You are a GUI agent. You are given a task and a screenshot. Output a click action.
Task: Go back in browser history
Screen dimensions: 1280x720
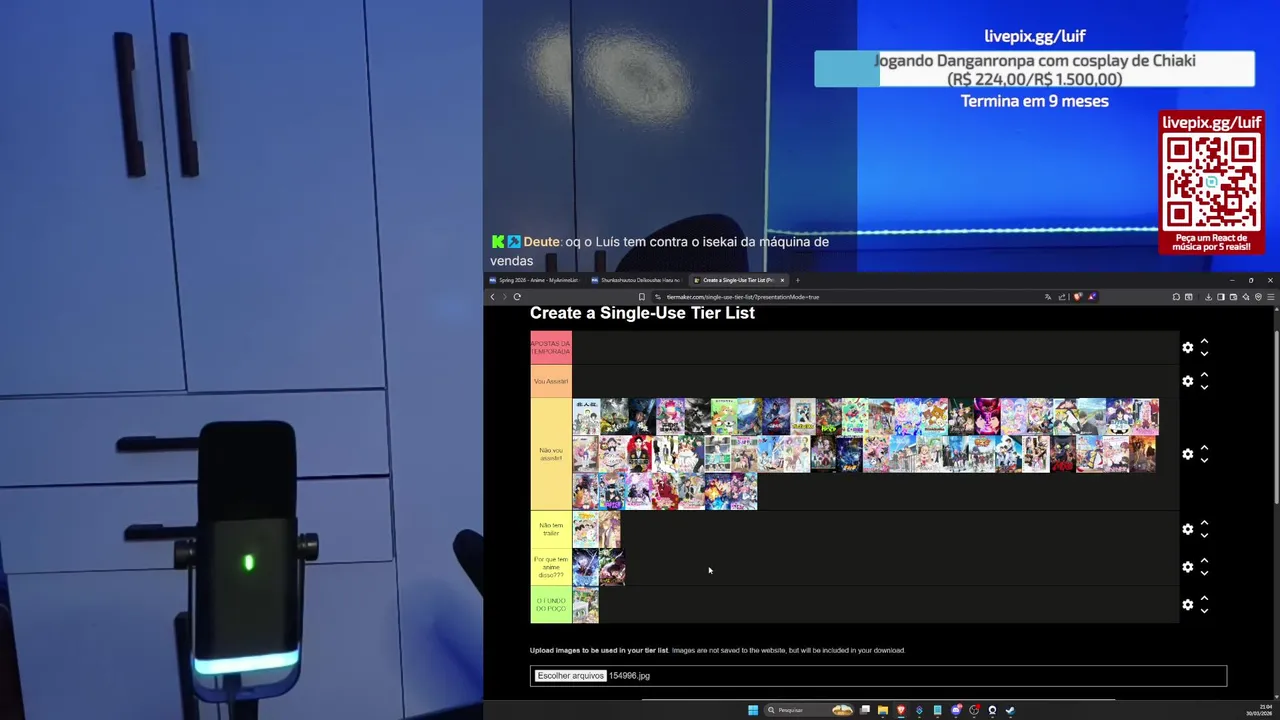coord(492,297)
